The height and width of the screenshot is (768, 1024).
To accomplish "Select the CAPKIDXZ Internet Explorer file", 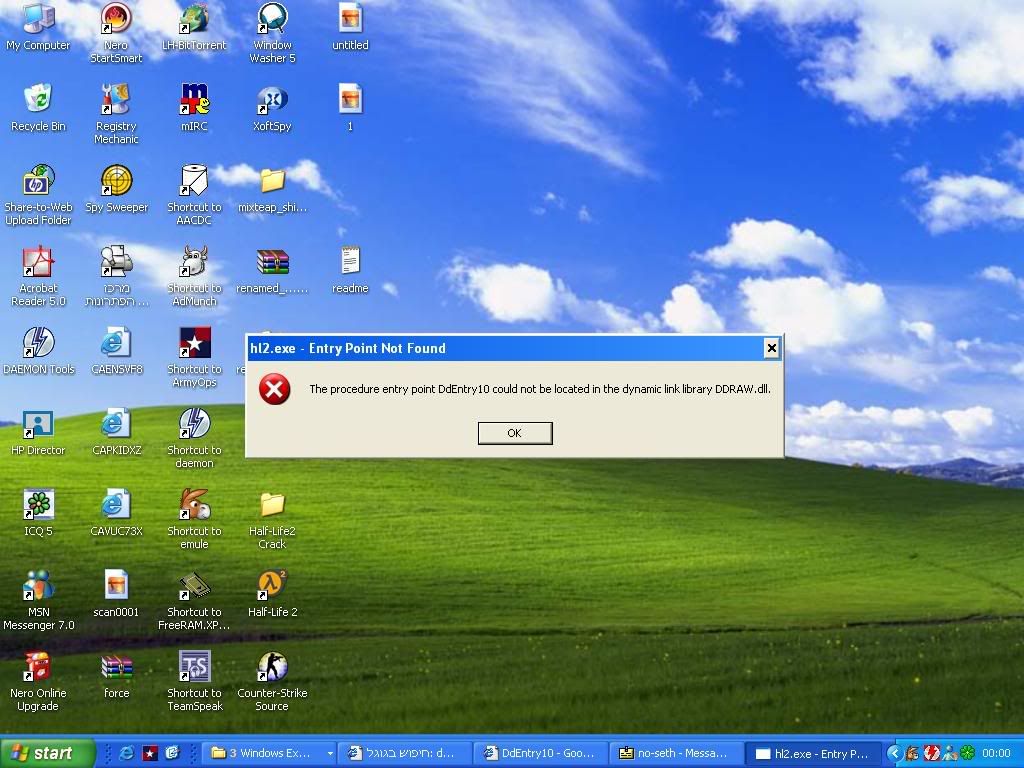I will point(116,432).
